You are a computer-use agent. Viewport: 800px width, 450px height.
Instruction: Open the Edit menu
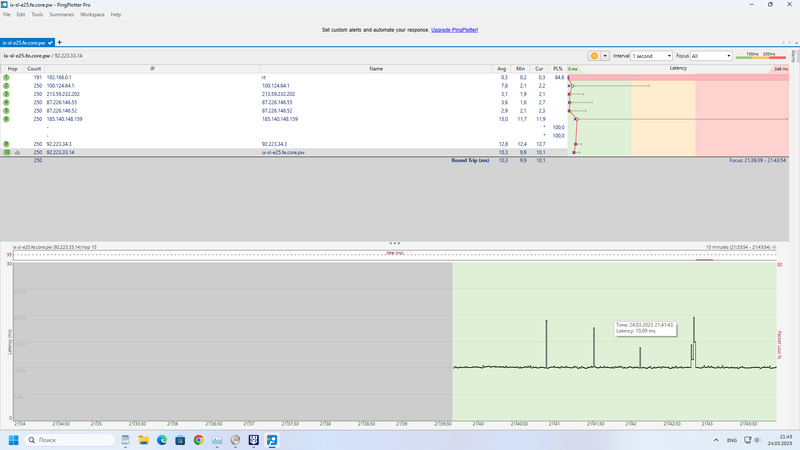[20, 15]
